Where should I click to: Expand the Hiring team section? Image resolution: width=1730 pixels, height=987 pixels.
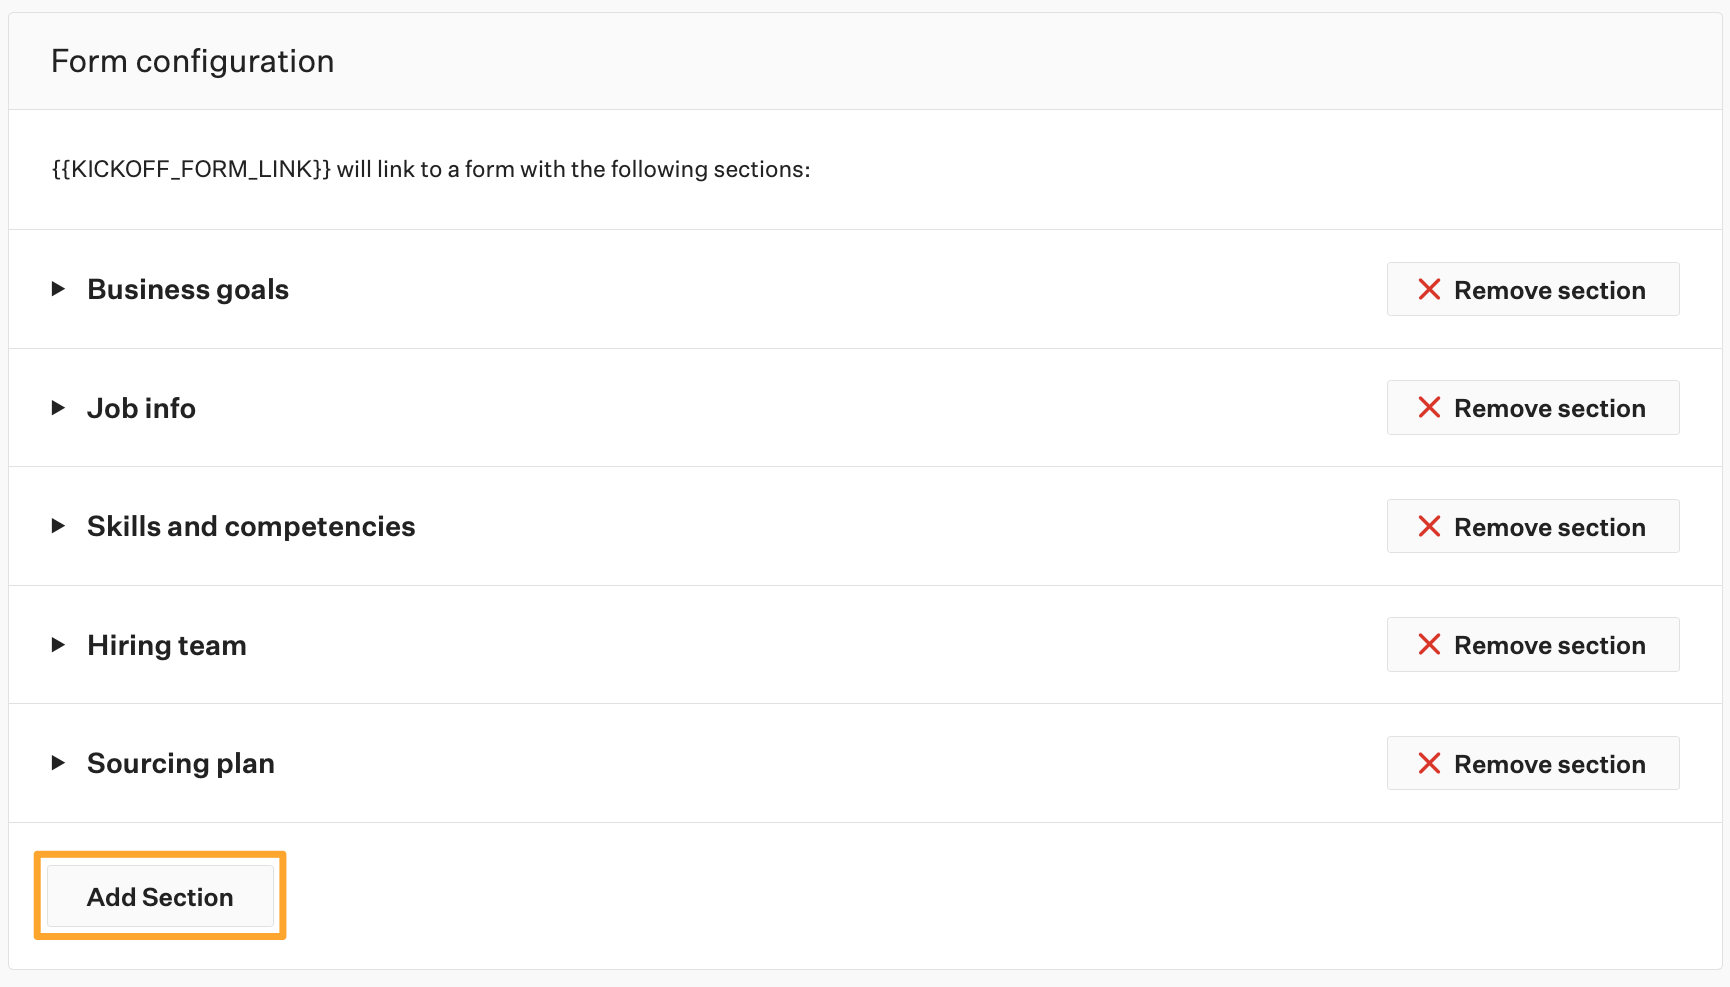coord(58,644)
